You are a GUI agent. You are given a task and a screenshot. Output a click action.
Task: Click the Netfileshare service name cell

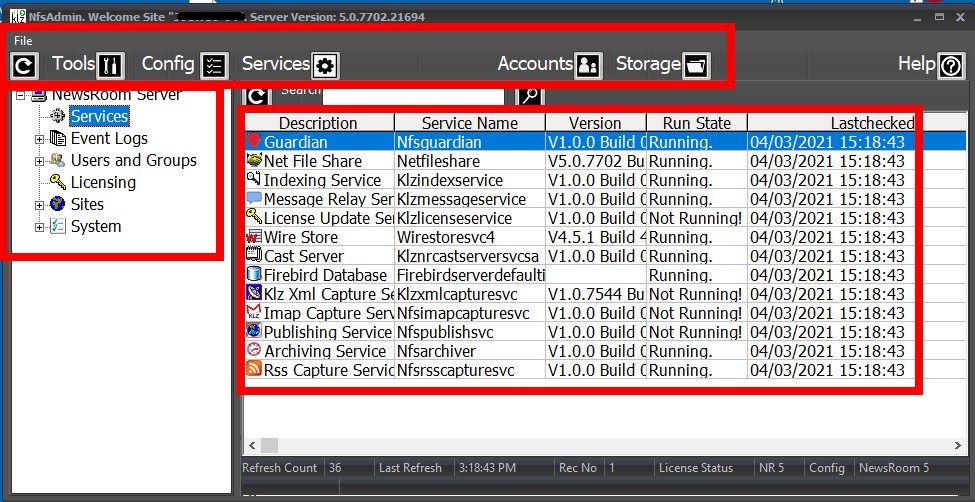470,161
